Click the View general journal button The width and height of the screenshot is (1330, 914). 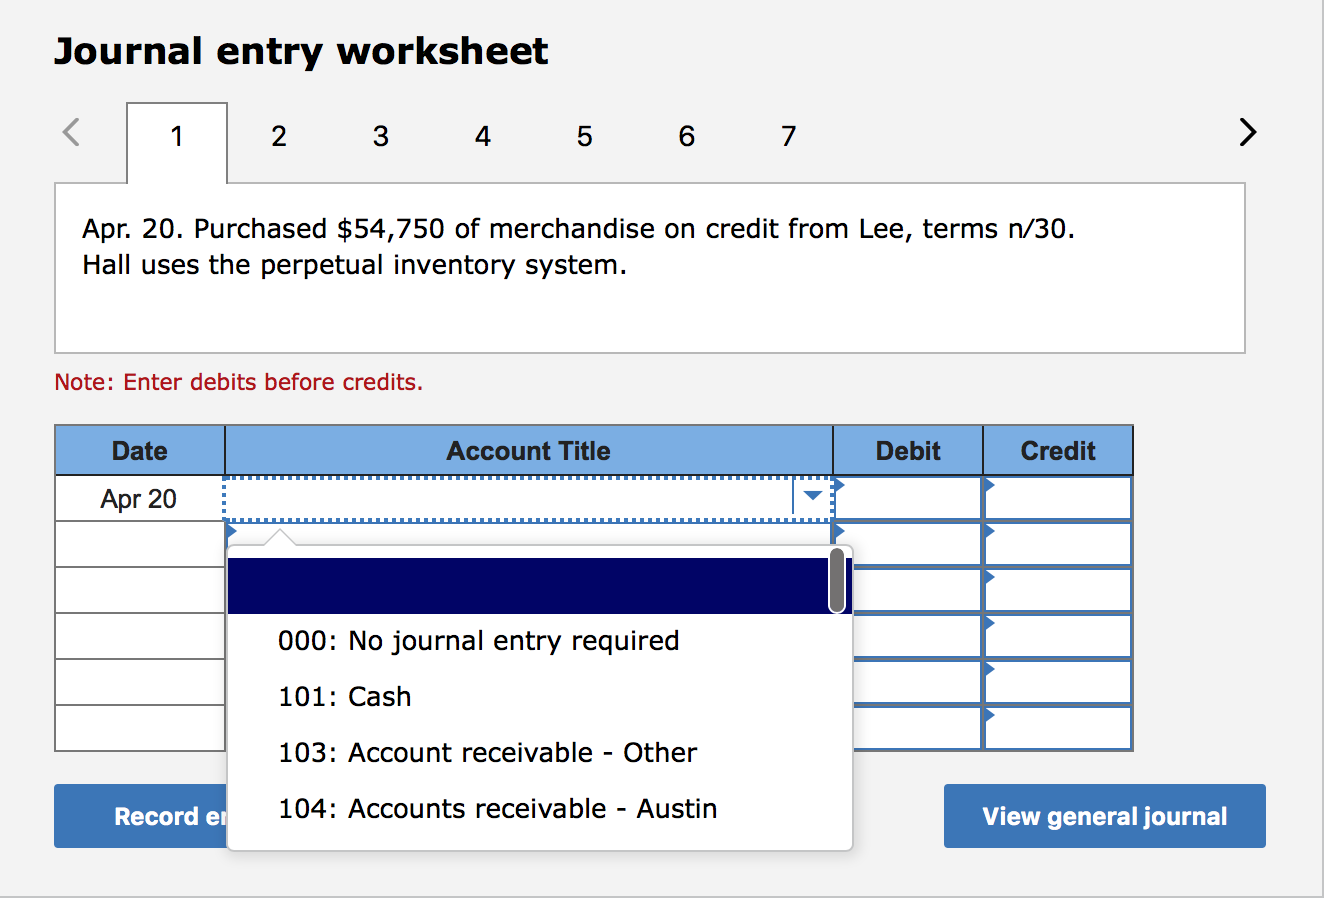coord(1105,816)
